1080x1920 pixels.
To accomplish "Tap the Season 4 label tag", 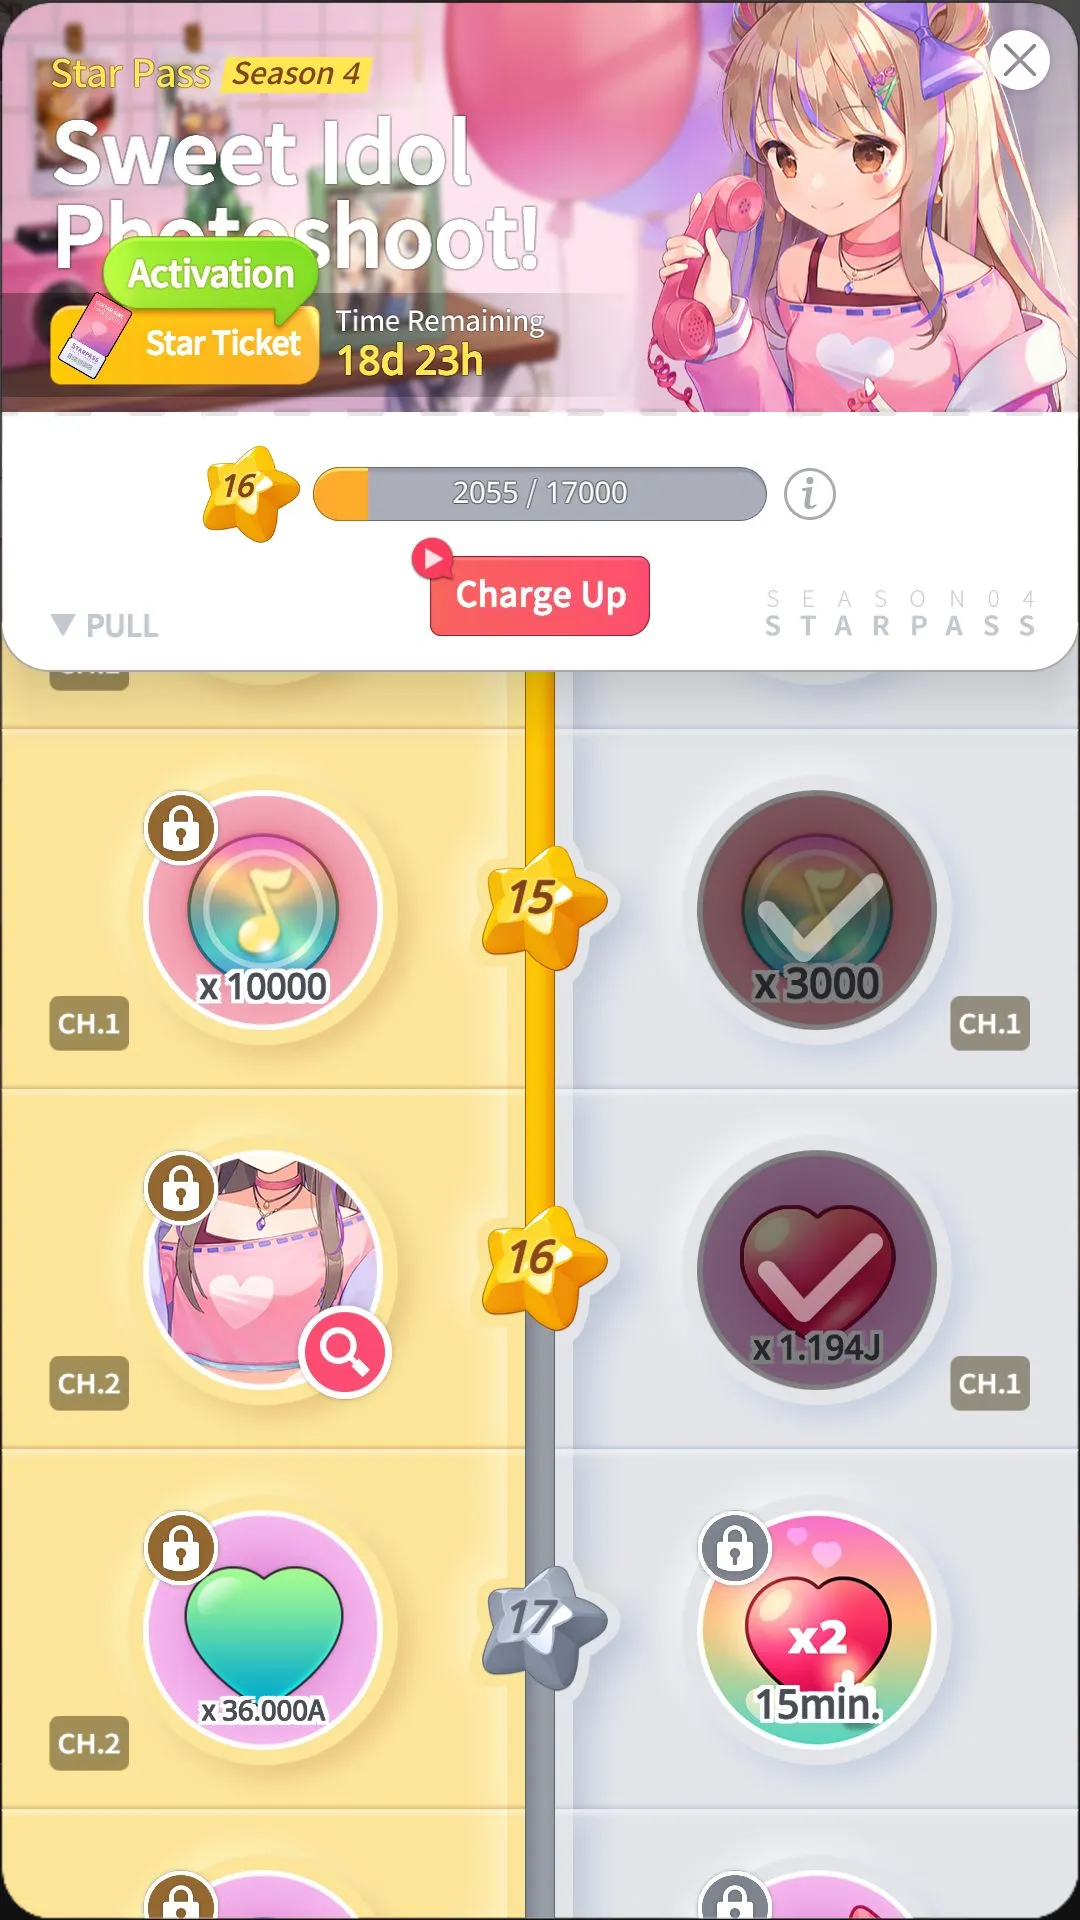I will tap(296, 74).
